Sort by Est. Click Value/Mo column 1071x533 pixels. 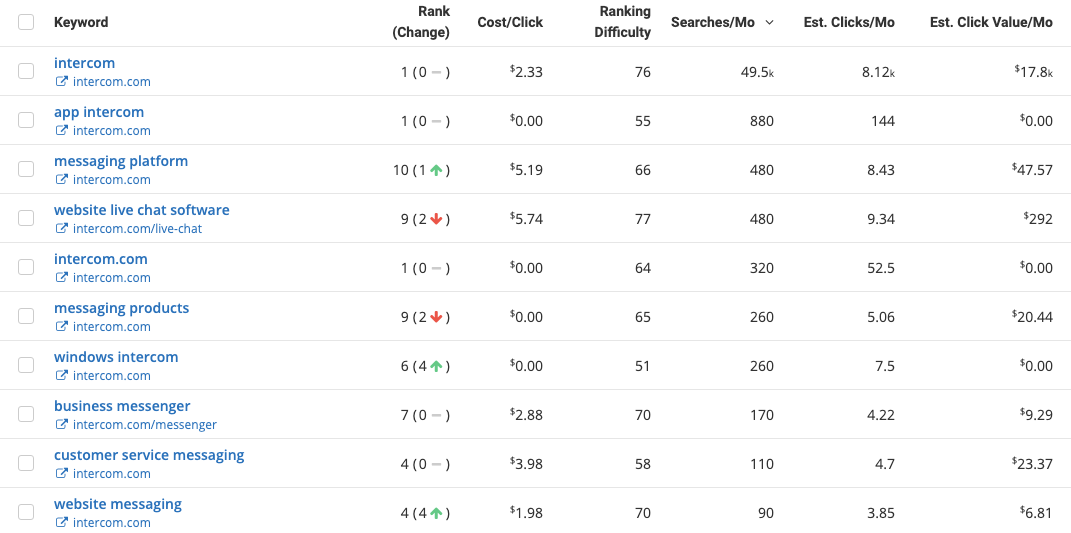pos(991,23)
